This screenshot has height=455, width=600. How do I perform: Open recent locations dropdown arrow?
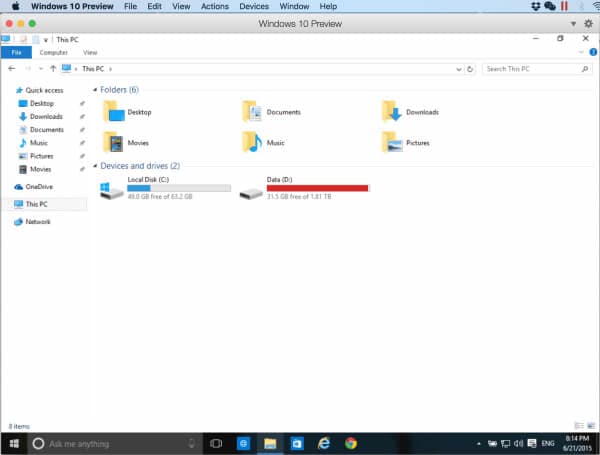pyautogui.click(x=41, y=69)
